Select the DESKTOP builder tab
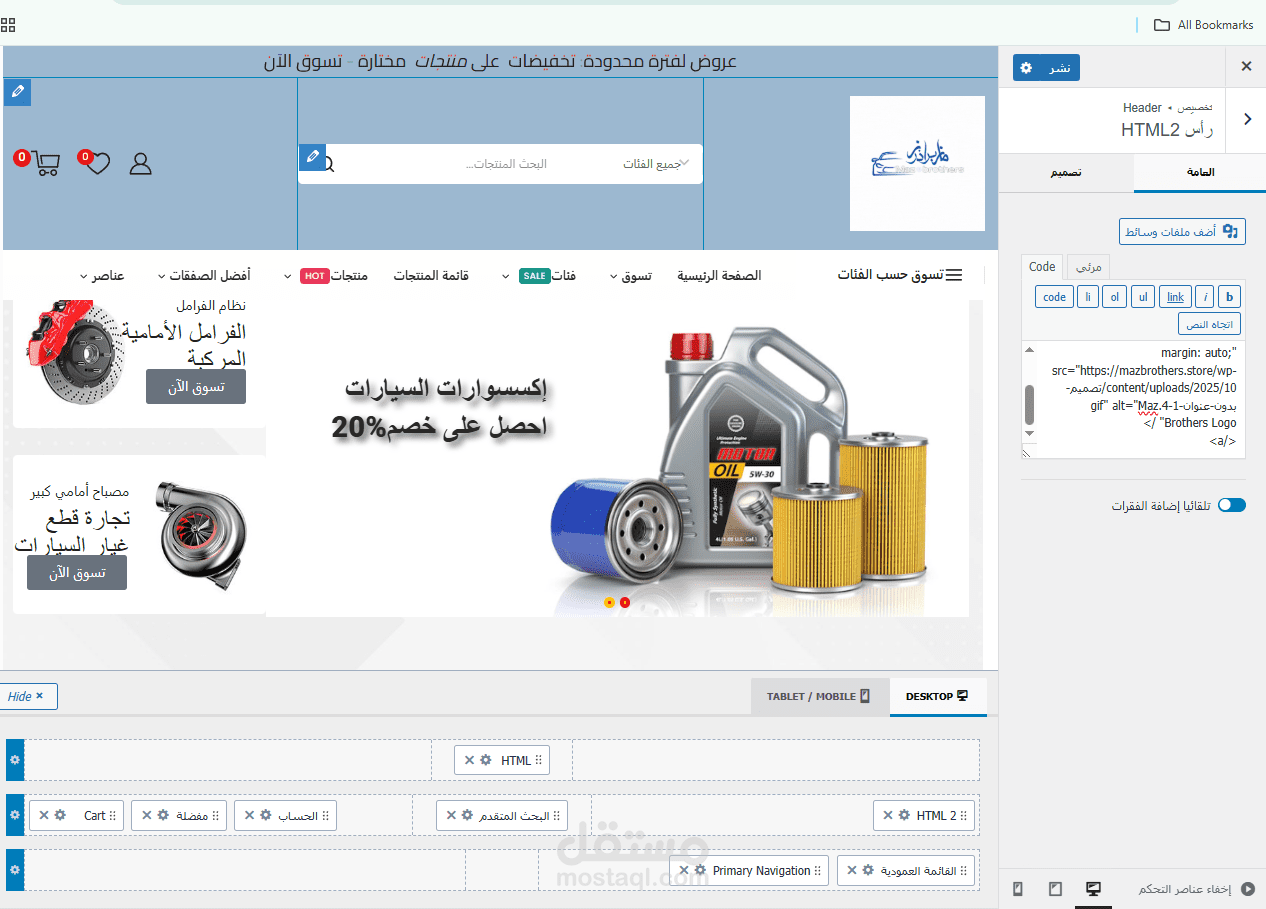This screenshot has width=1266, height=909. pos(937,696)
